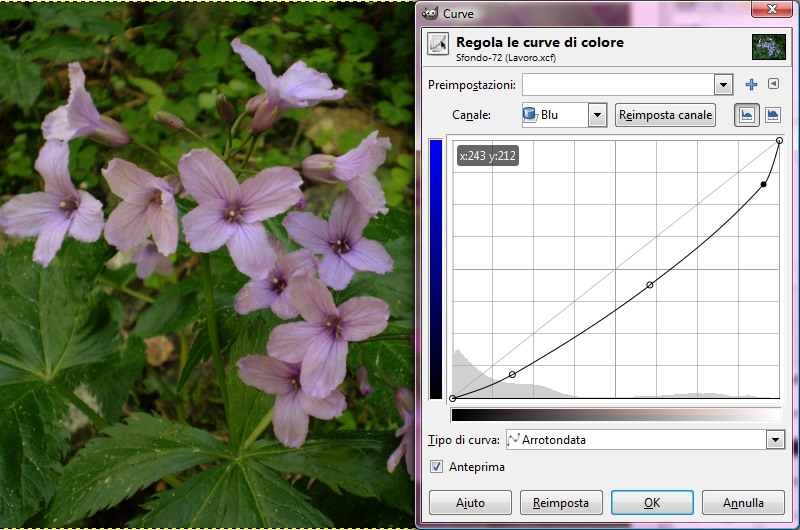Click in the Preimpostazioni text field

[x=618, y=85]
